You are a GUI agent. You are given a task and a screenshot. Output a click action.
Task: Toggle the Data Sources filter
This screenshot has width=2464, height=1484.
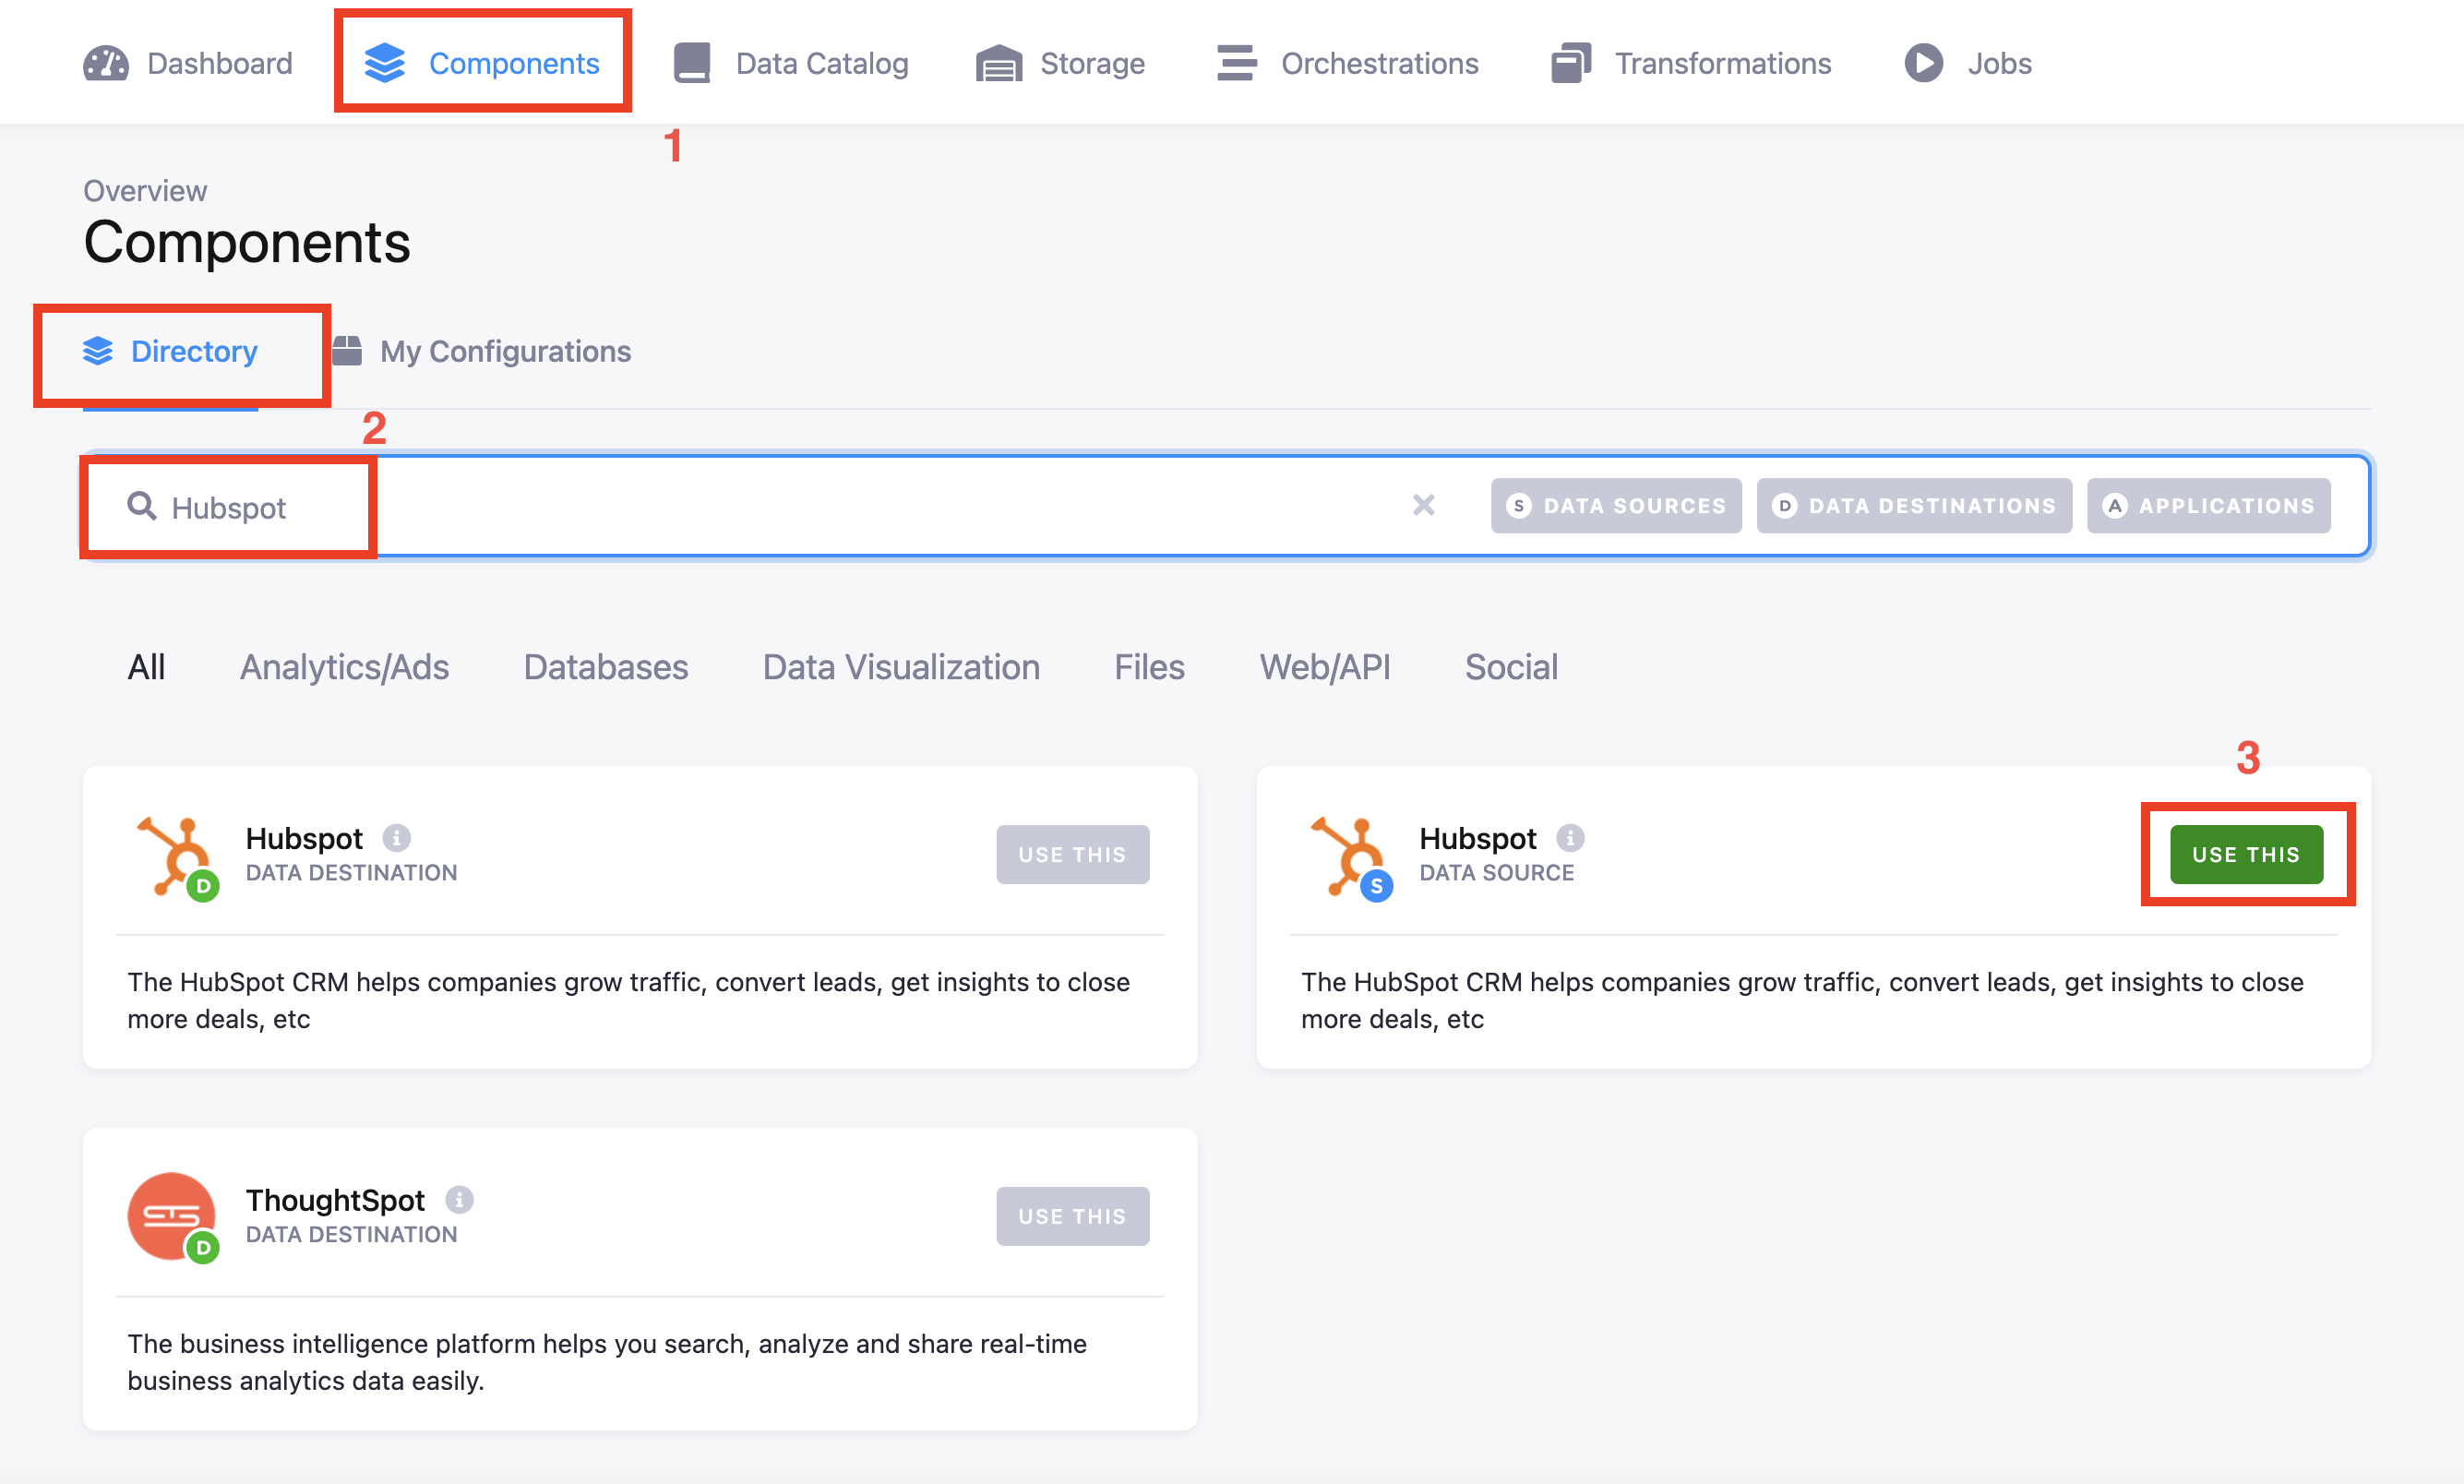(1615, 506)
